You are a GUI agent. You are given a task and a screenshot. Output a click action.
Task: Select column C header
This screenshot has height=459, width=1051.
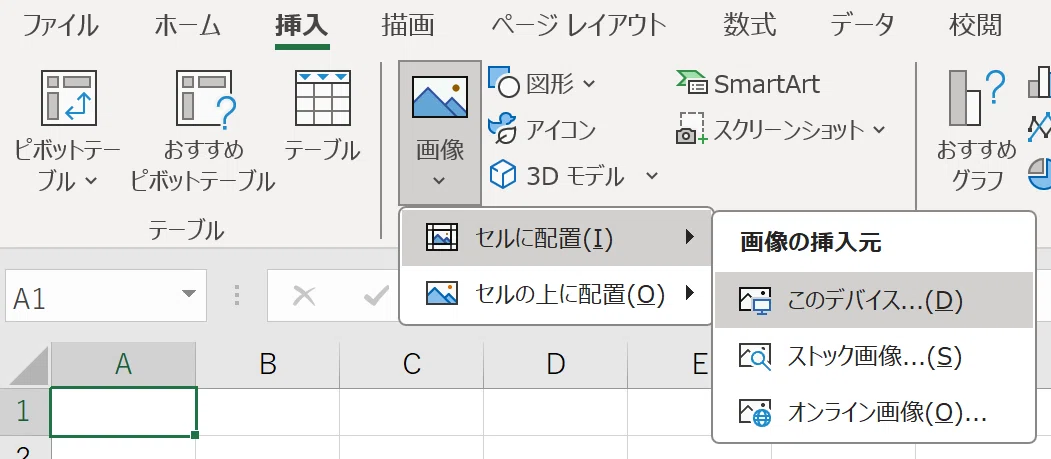coord(412,365)
